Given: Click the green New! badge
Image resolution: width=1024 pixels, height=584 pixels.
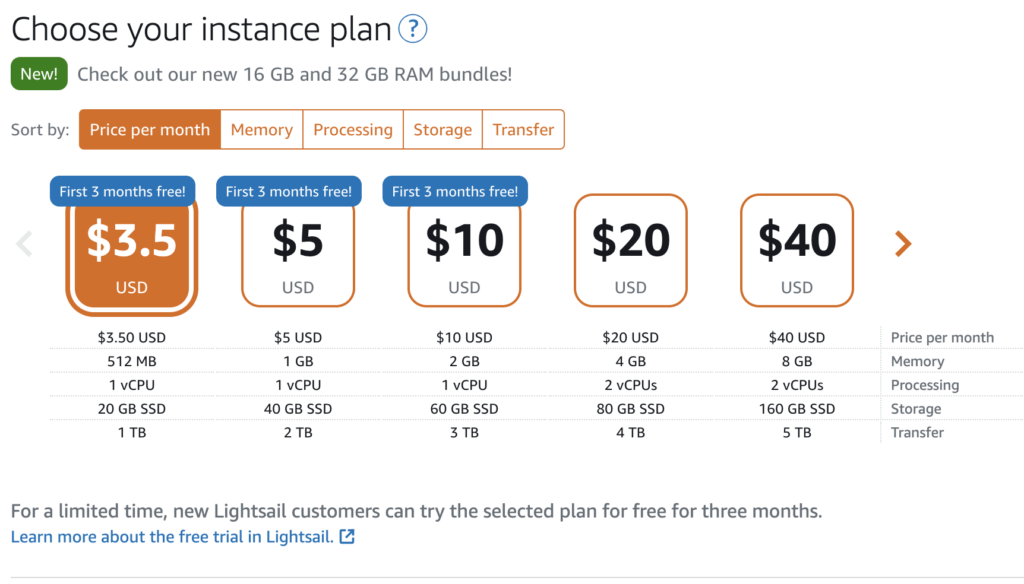Looking at the screenshot, I should pos(39,74).
